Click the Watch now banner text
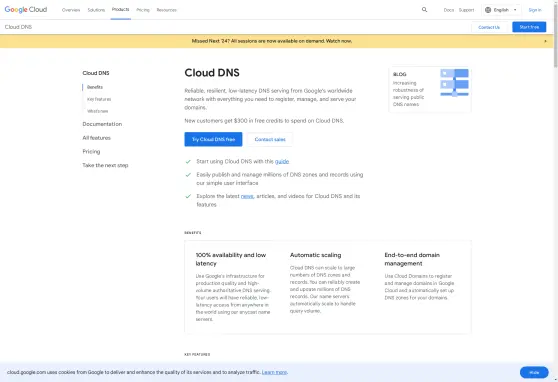558x382 pixels. tap(339, 41)
